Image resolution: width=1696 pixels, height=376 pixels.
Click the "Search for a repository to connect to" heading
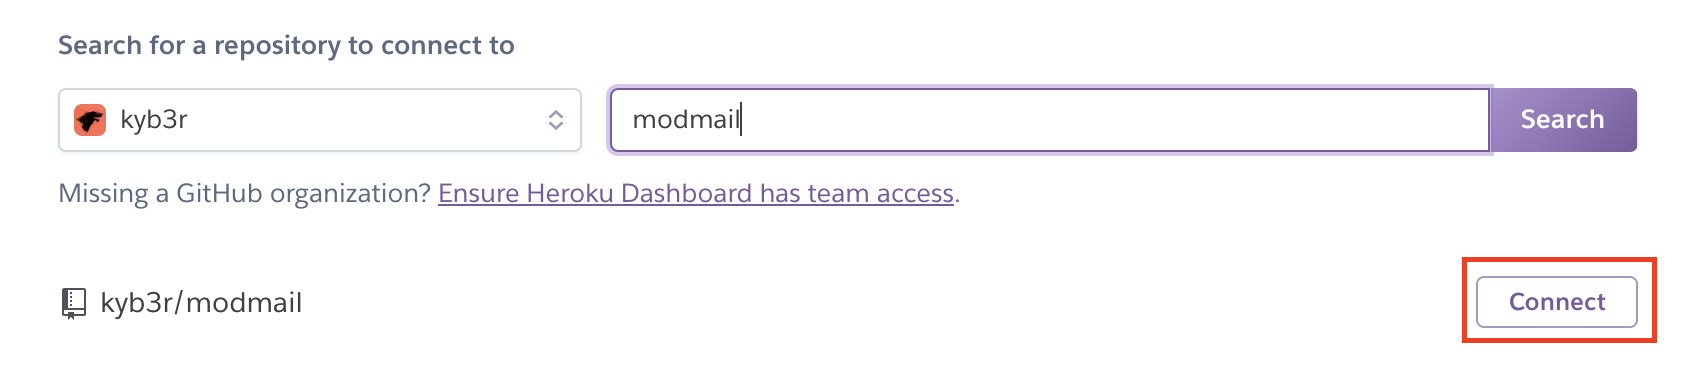tap(286, 46)
